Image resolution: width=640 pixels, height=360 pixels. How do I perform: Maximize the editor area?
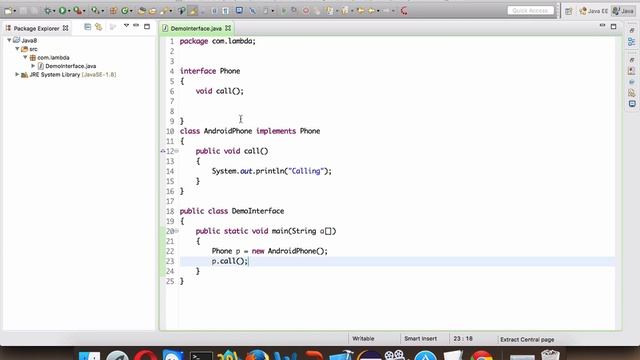613,27
